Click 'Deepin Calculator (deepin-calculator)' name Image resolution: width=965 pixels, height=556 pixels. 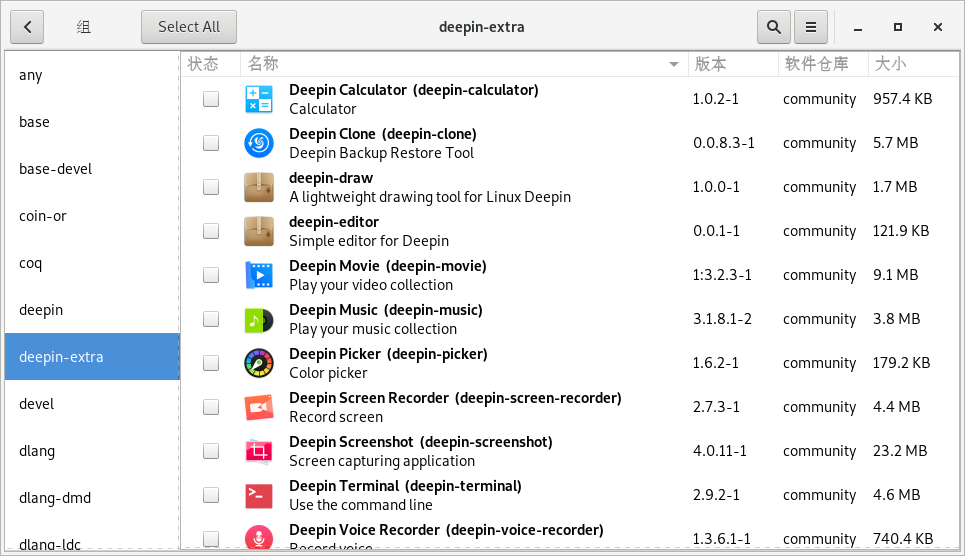tap(414, 90)
